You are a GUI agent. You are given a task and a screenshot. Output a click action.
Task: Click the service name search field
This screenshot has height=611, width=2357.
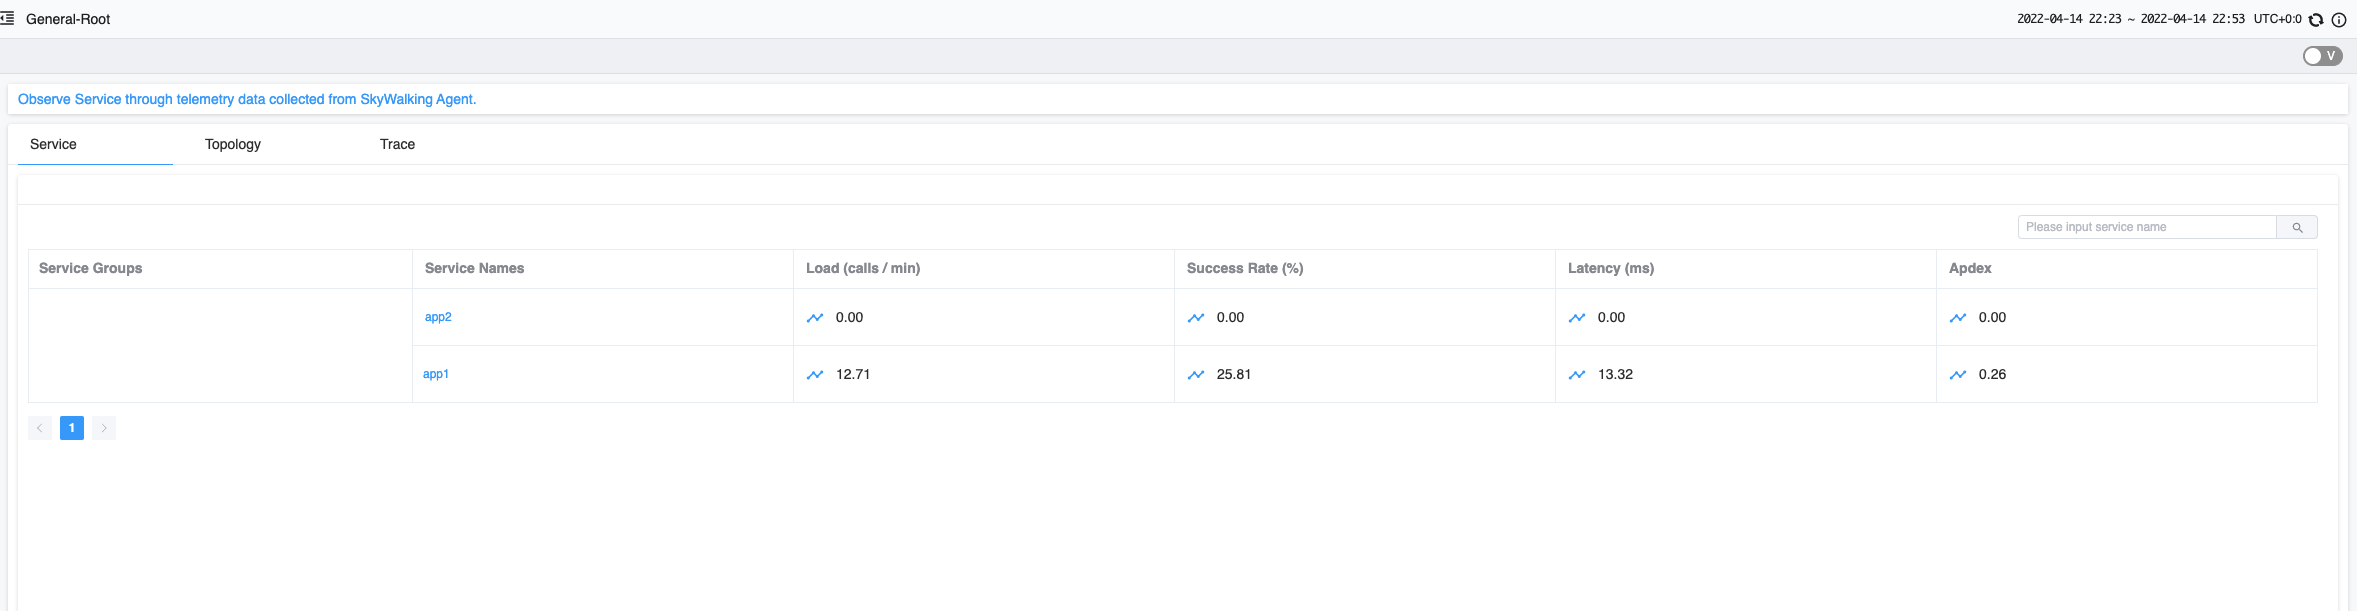pyautogui.click(x=2147, y=227)
